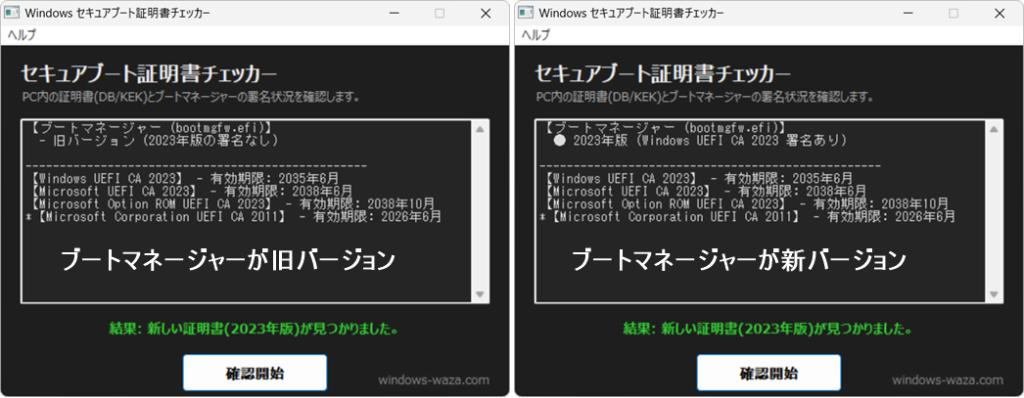Image resolution: width=1024 pixels, height=398 pixels.
Task: Click scroll down arrow in left results box
Action: [480, 295]
